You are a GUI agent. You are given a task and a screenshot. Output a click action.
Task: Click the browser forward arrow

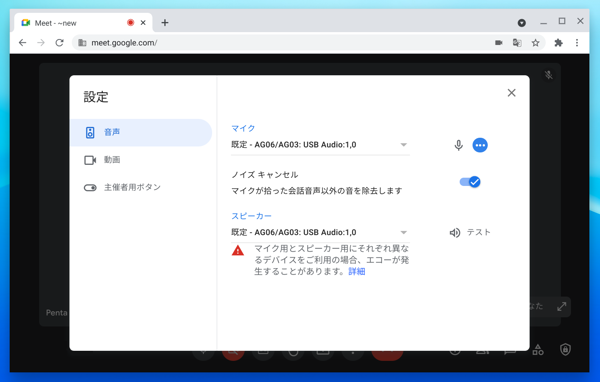[41, 42]
